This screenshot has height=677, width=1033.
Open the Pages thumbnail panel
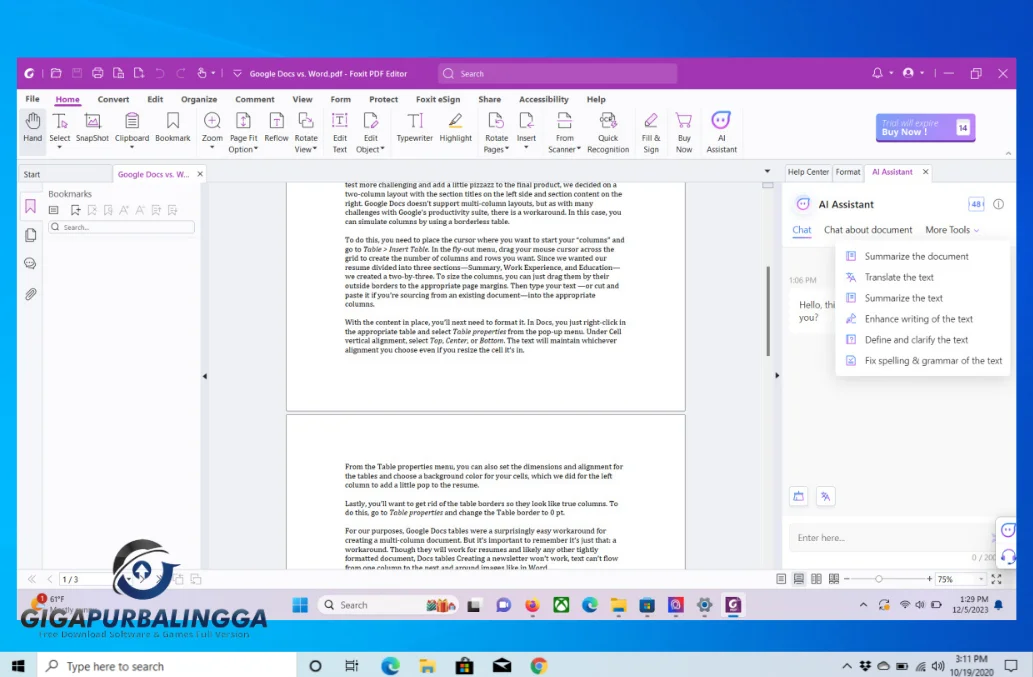[x=30, y=235]
